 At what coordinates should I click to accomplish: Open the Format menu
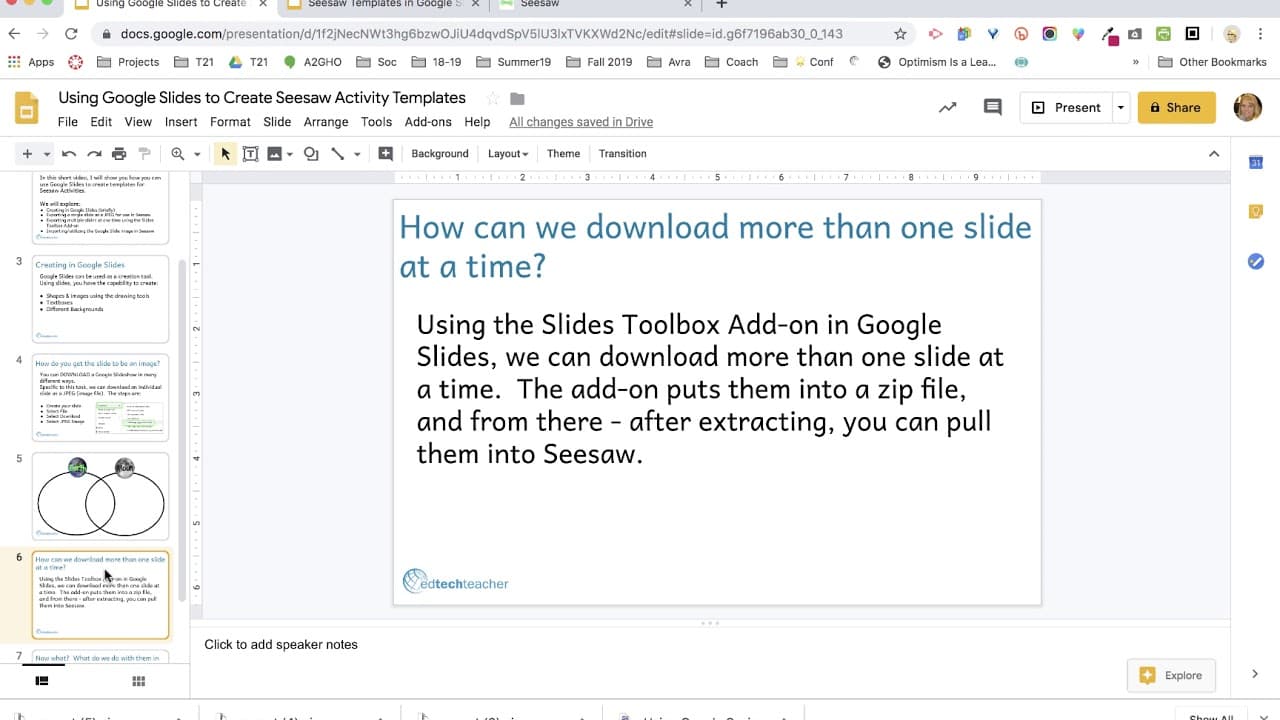pos(230,122)
